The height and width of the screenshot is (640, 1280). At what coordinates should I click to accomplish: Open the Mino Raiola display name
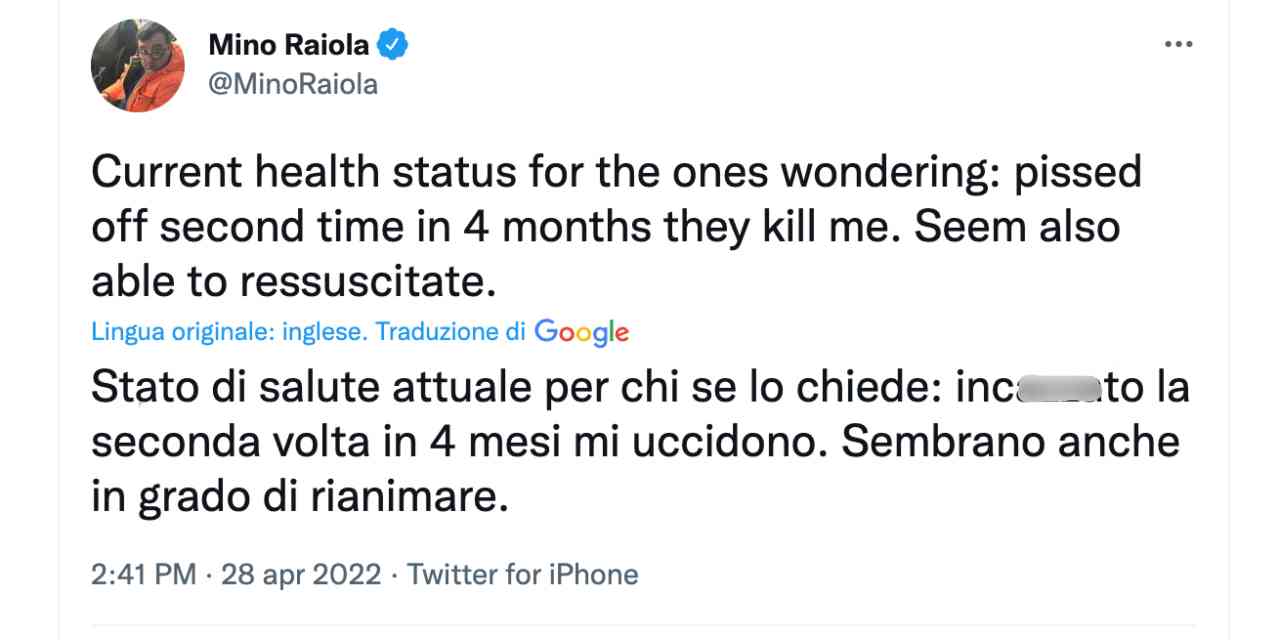click(x=289, y=45)
